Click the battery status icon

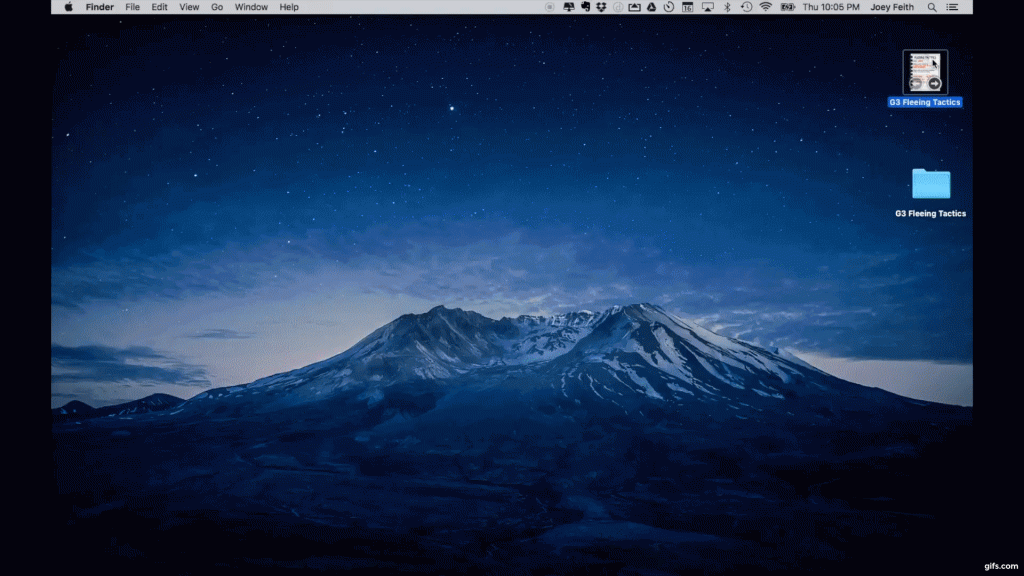788,7
